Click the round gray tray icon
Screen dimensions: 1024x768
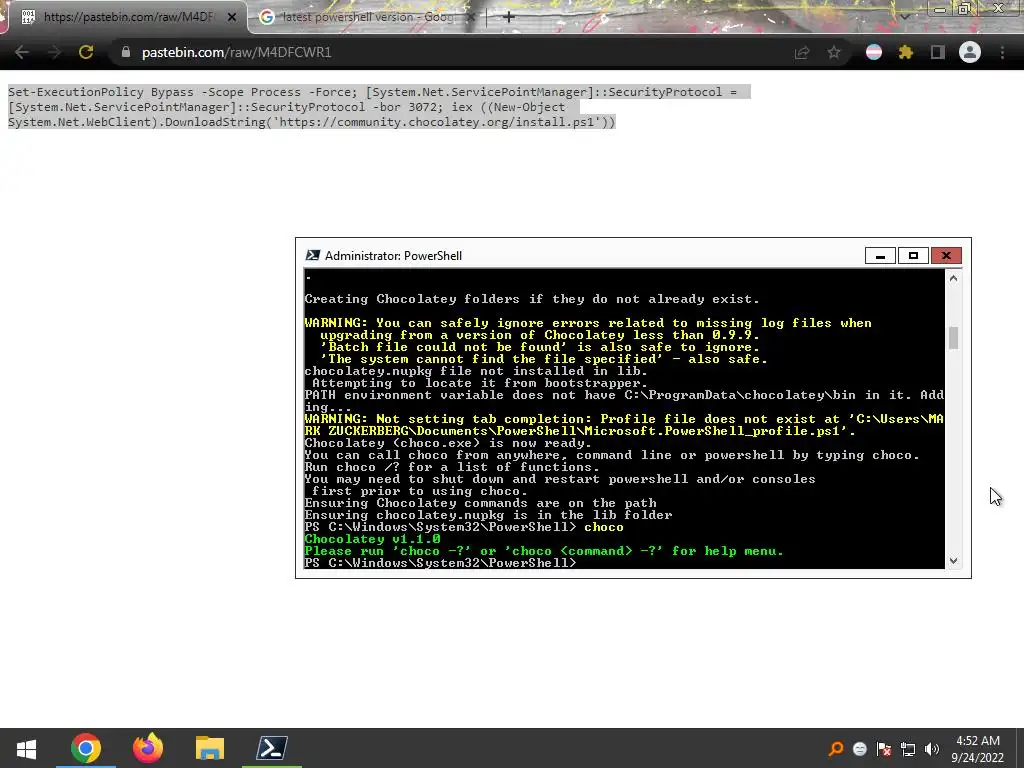click(860, 749)
